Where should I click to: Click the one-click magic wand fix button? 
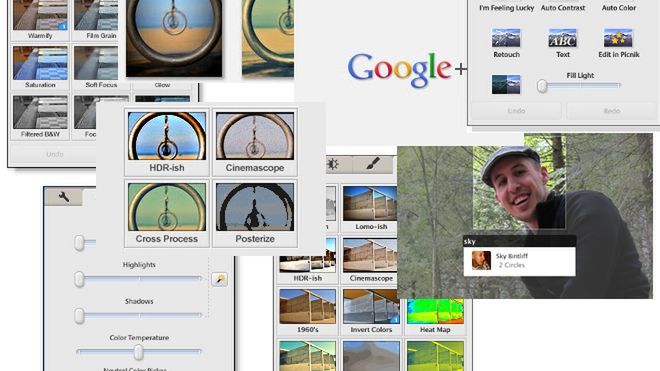[219, 279]
